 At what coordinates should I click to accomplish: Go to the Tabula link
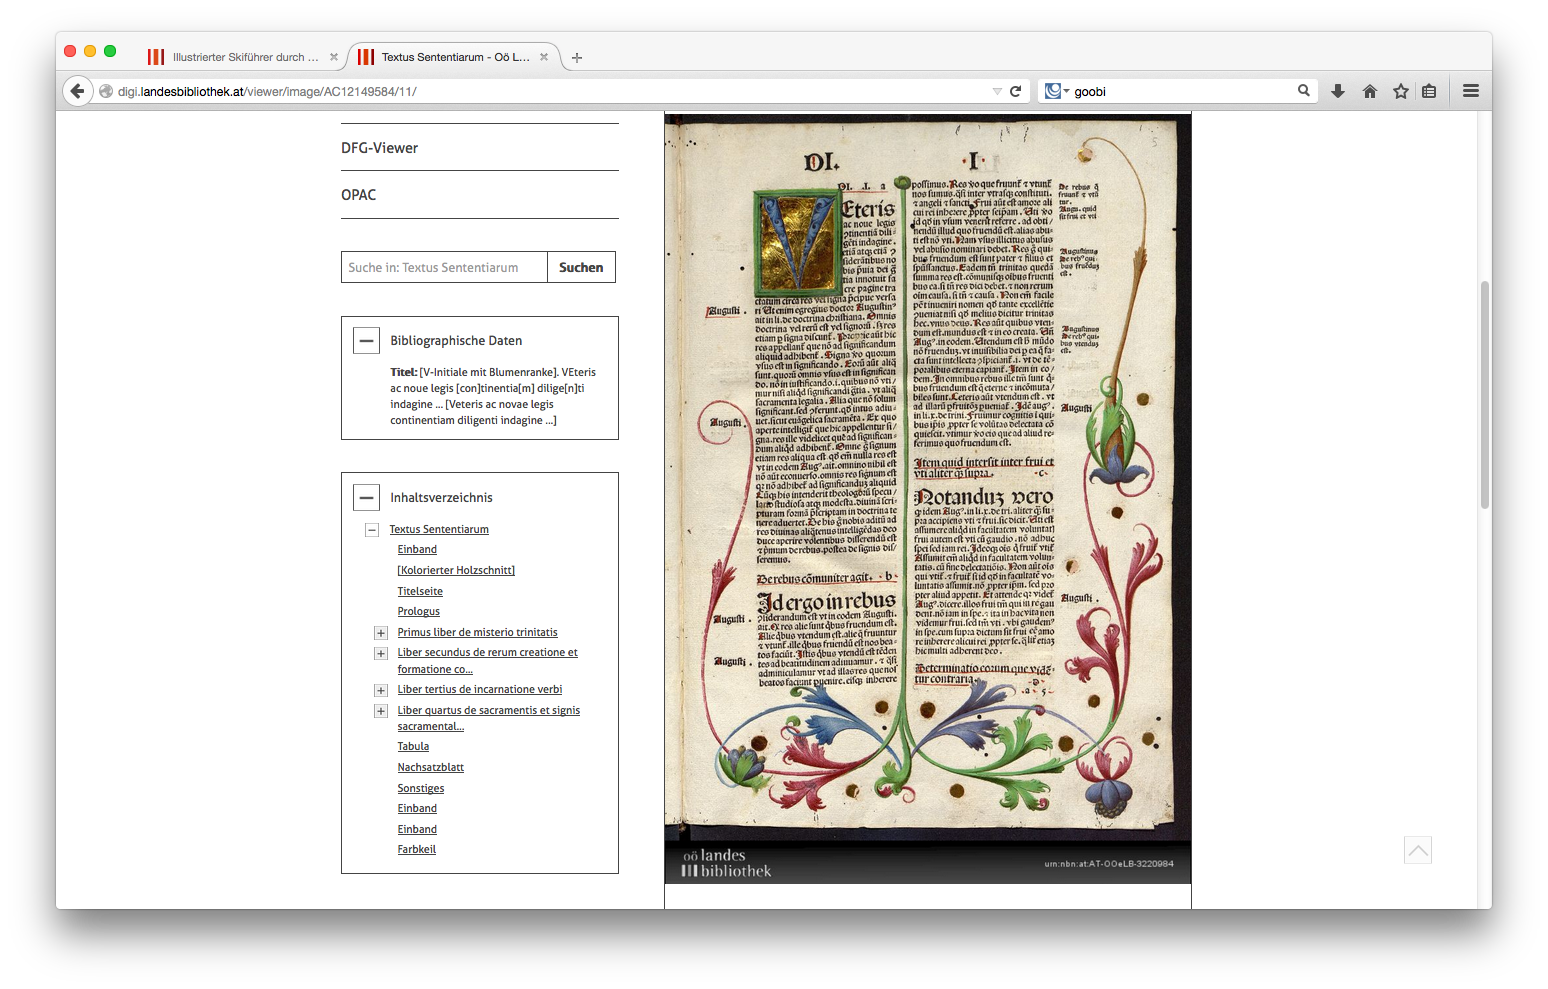point(413,747)
